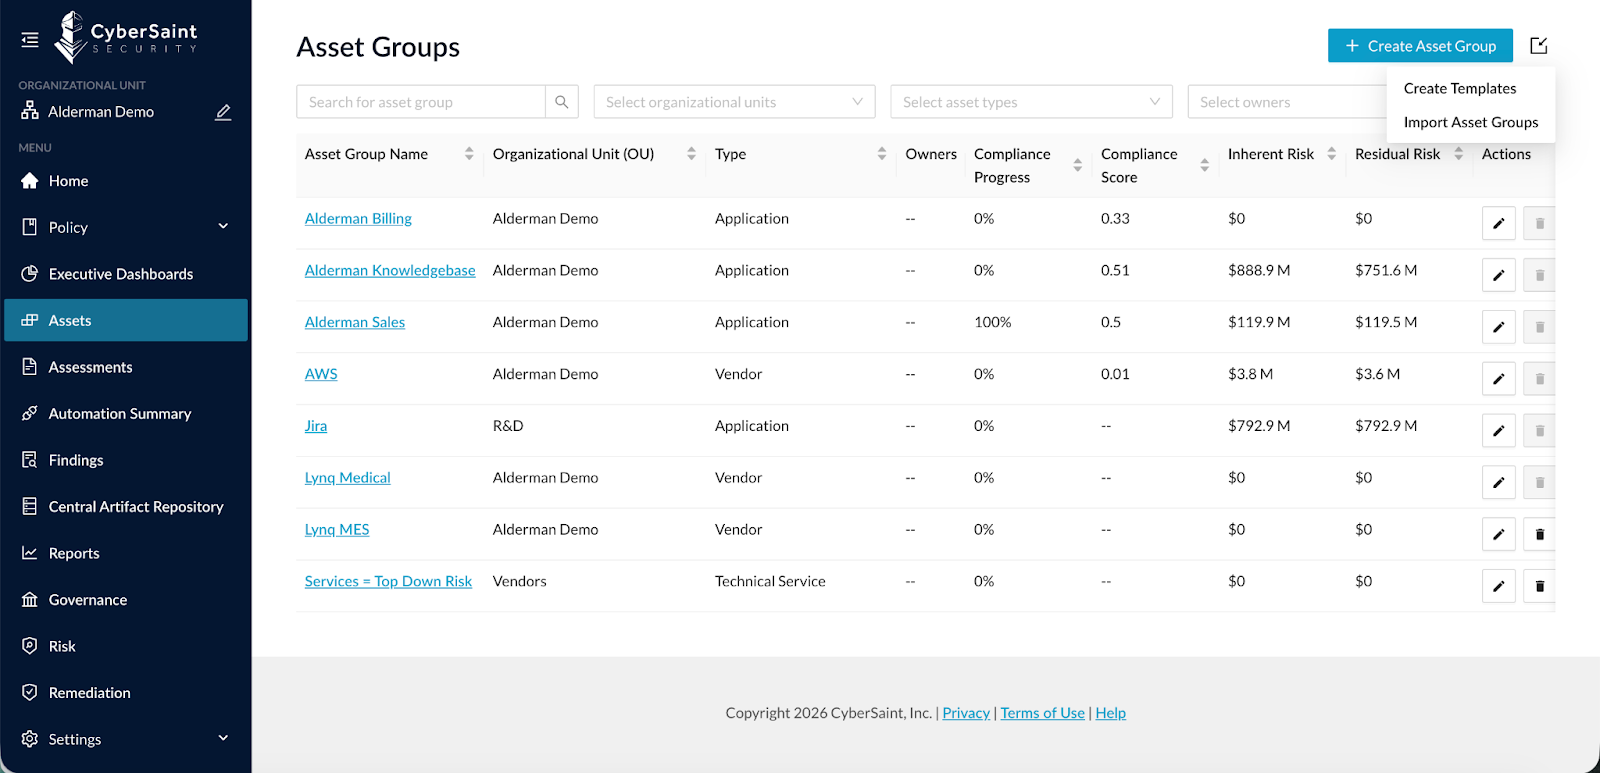Edit the AWS asset group row
This screenshot has width=1600, height=773.
[1498, 379]
